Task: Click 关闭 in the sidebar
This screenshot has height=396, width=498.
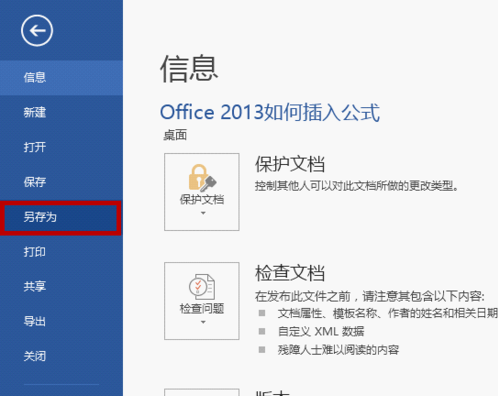Action: (x=61, y=356)
